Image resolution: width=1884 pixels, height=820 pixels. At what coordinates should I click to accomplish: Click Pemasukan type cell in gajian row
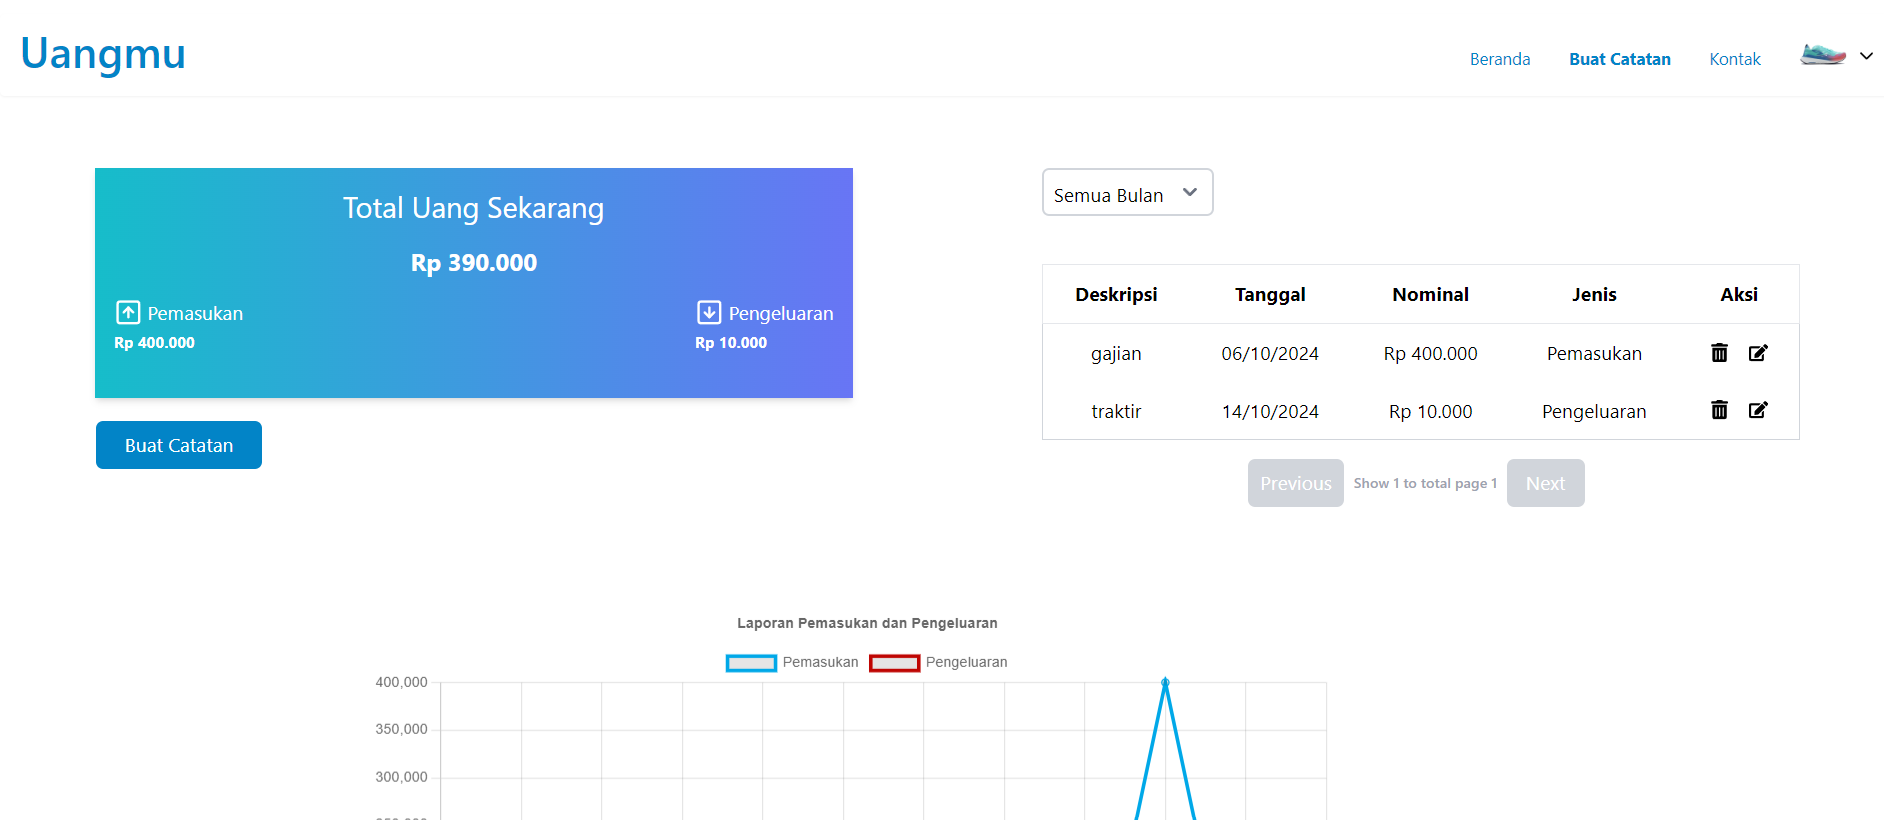pos(1594,353)
